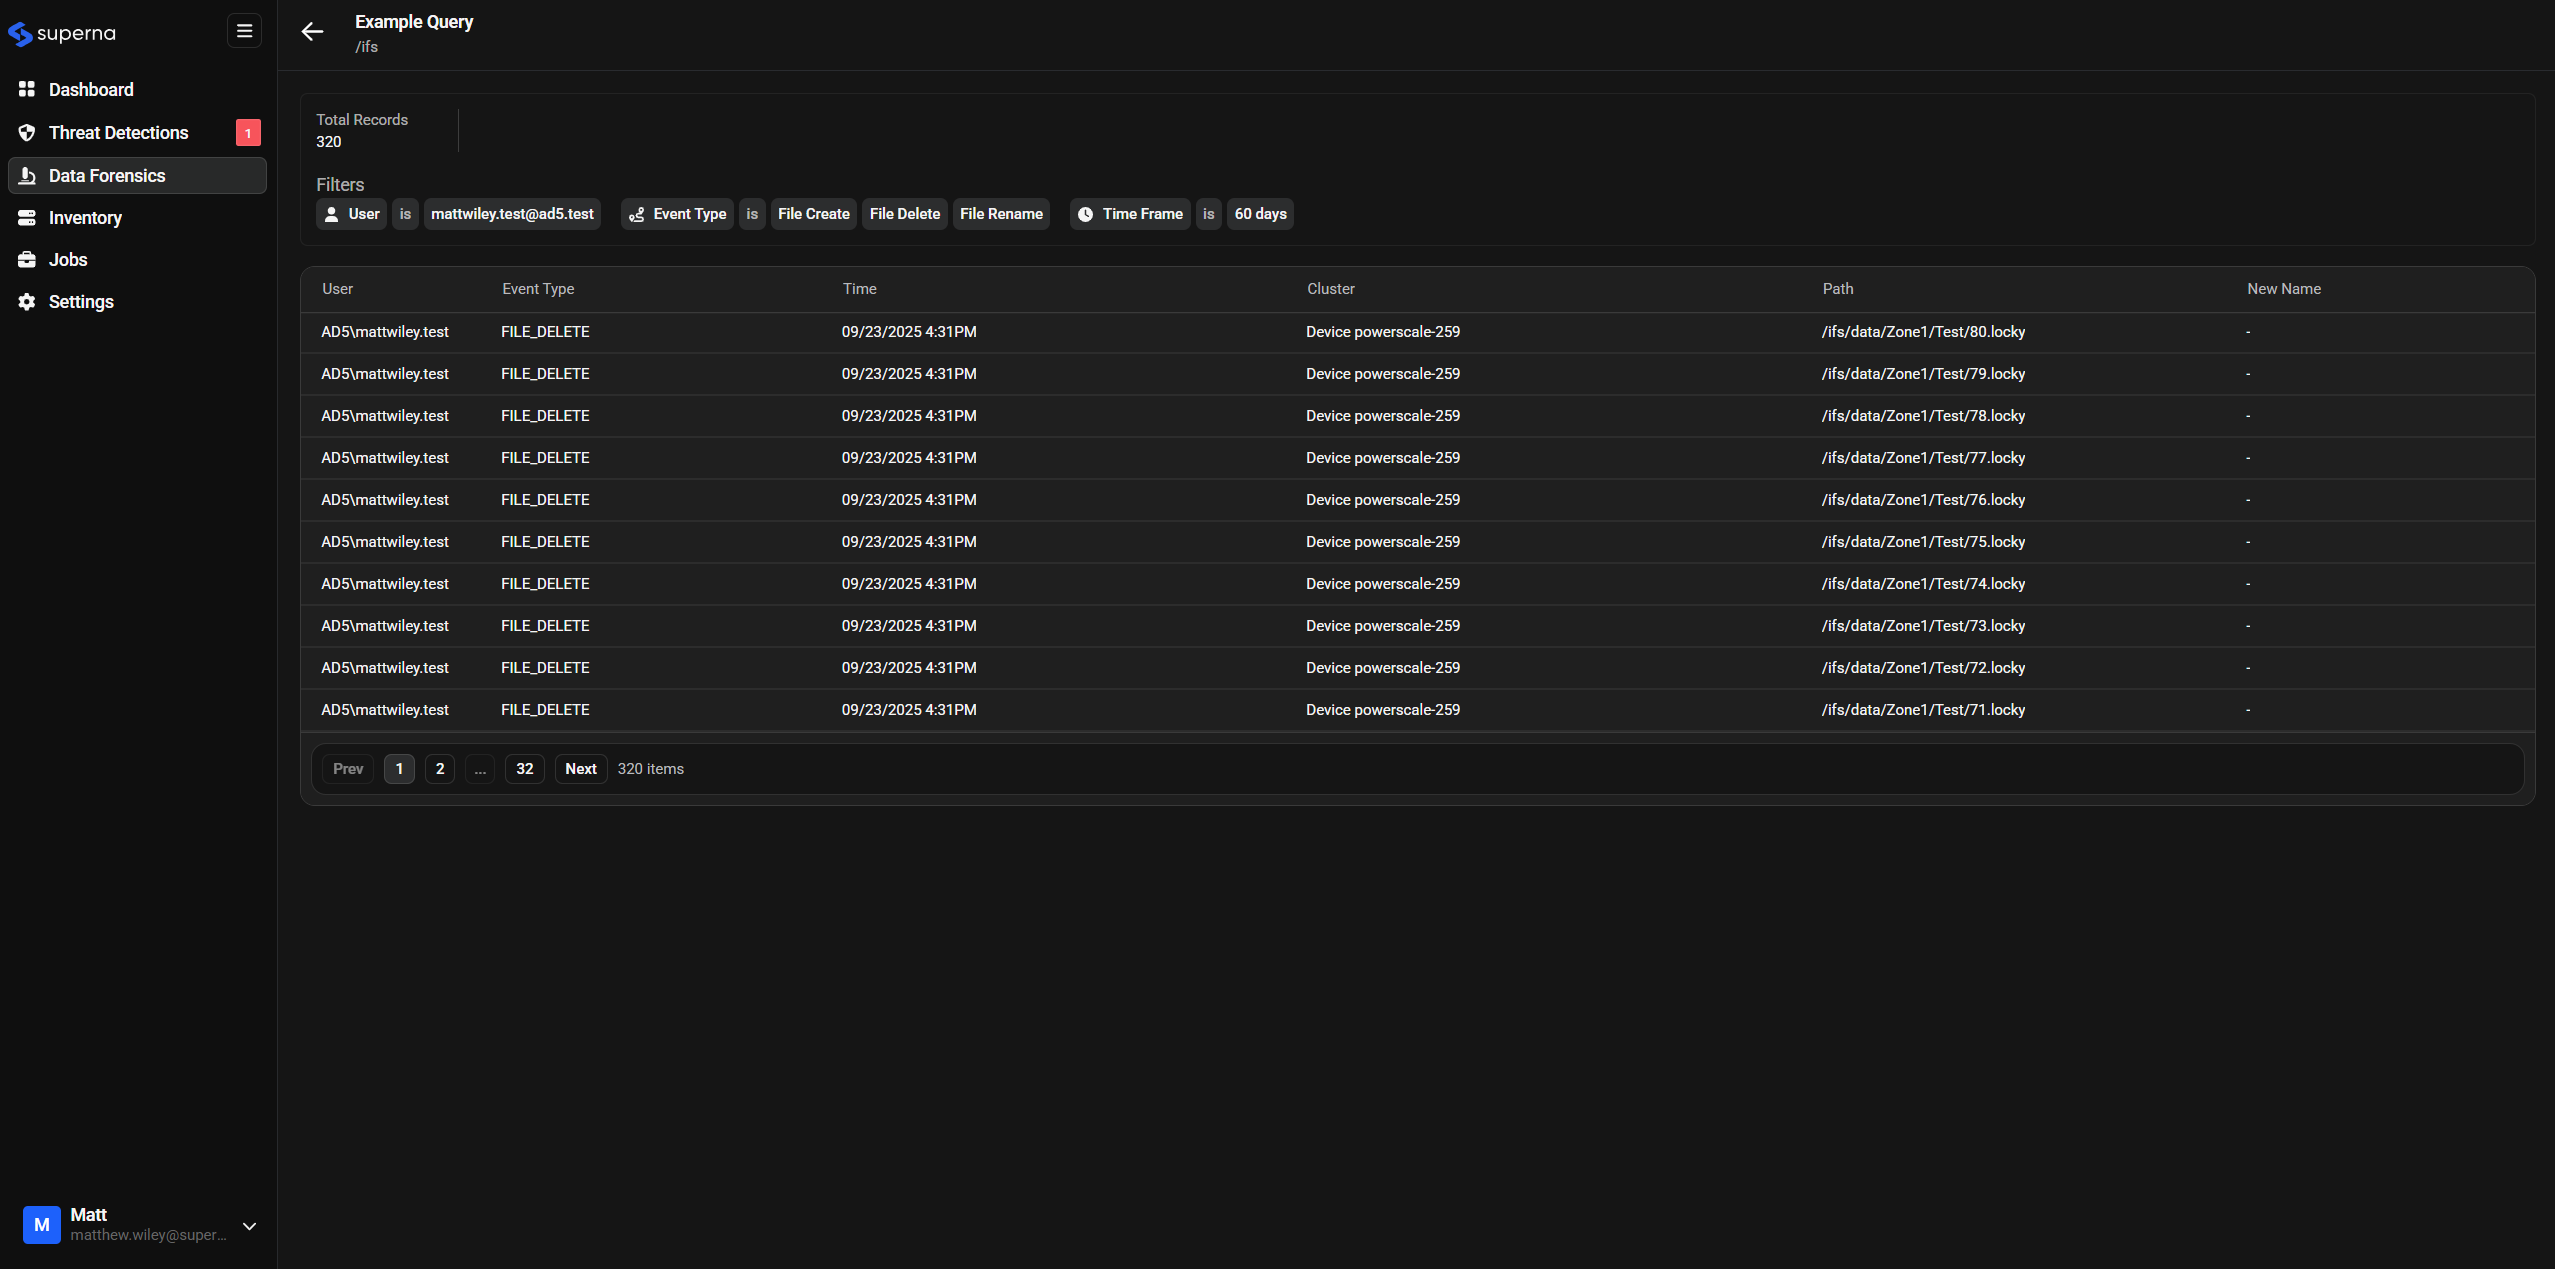Click the Cluster column header

1331,289
